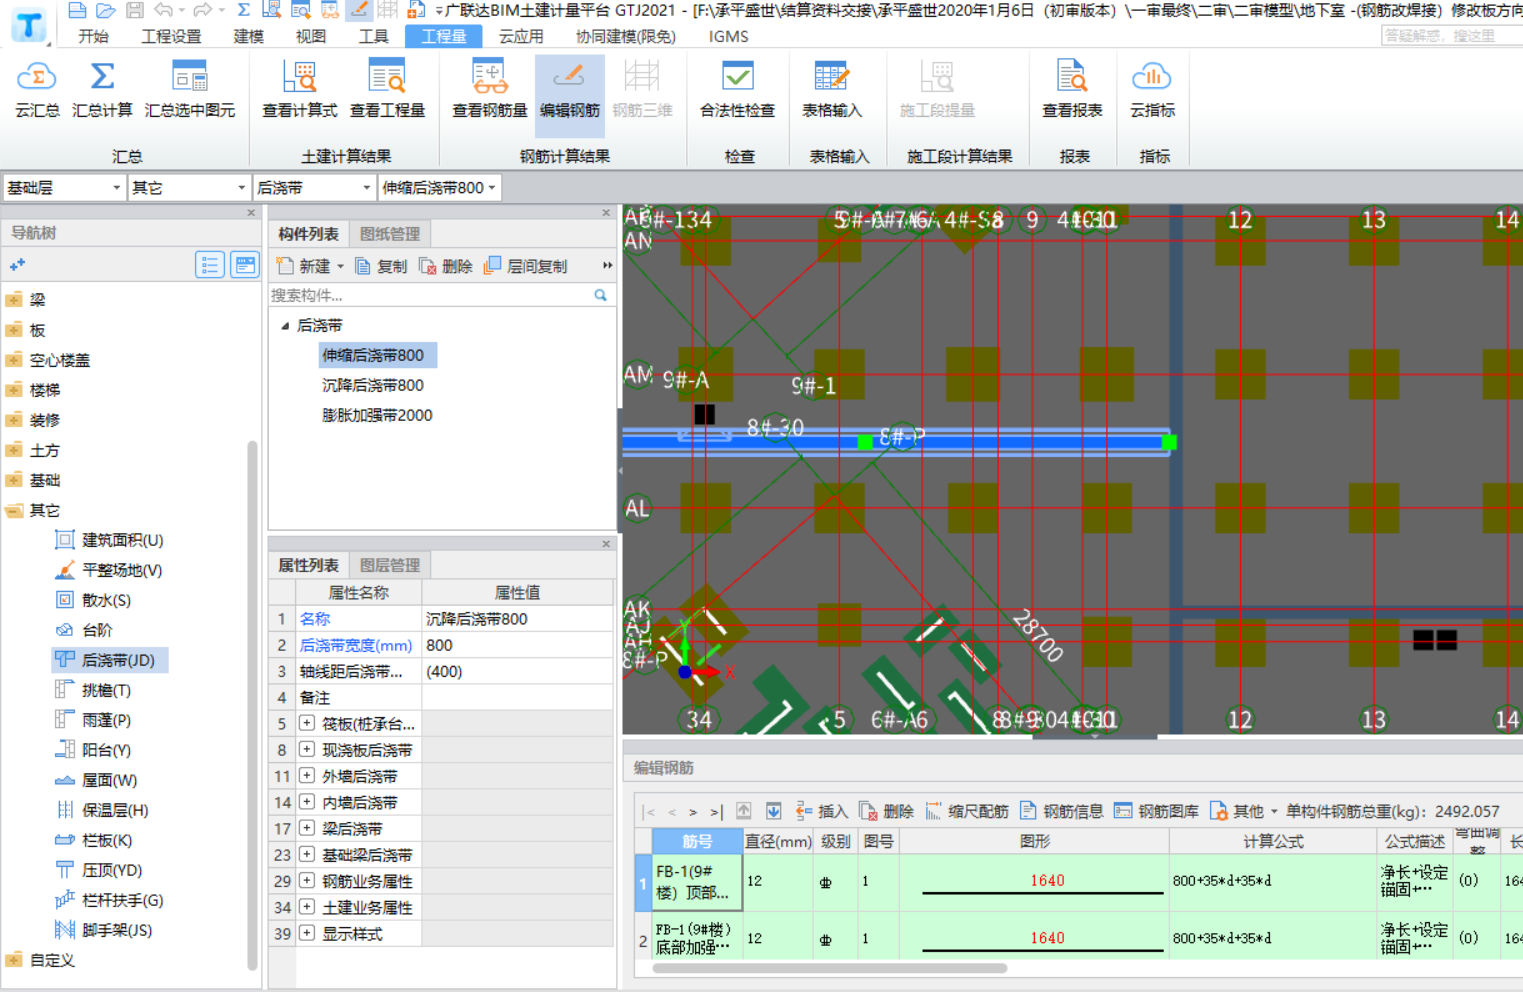Open the 视图 ribbon tab
The width and height of the screenshot is (1523, 992).
[x=311, y=36]
